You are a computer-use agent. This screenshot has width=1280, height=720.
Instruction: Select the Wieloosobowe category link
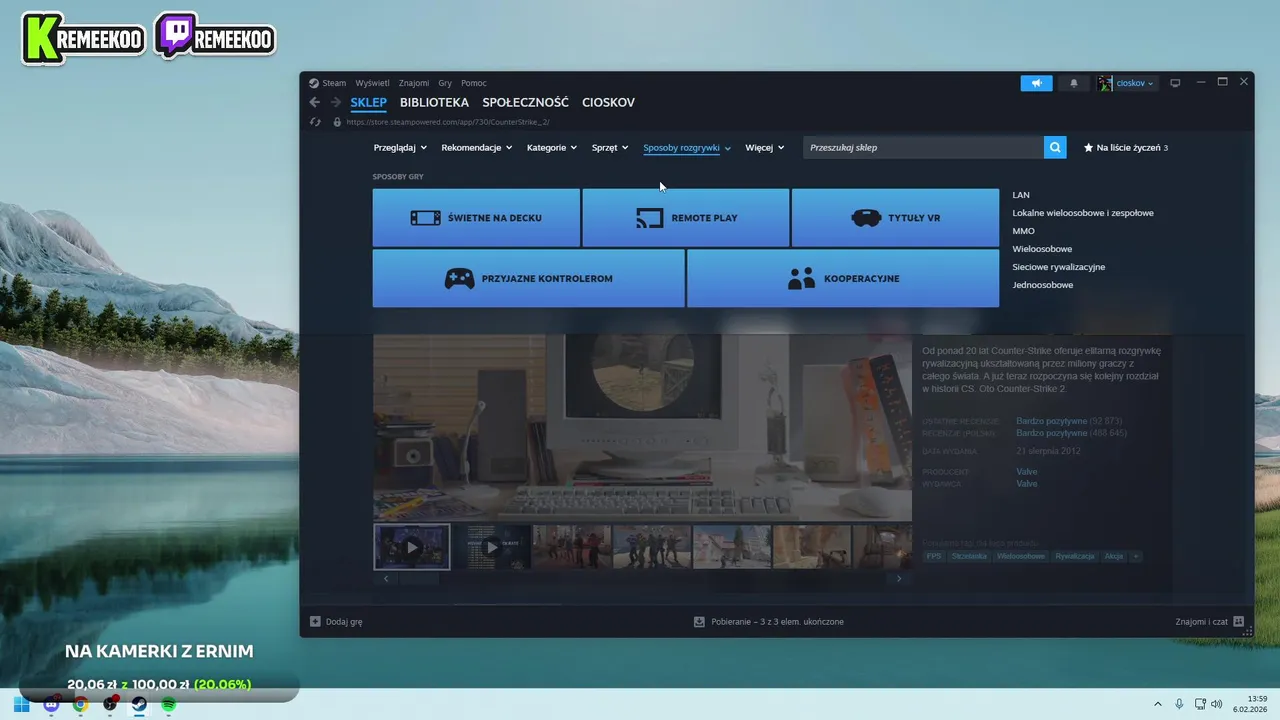[x=1042, y=249]
